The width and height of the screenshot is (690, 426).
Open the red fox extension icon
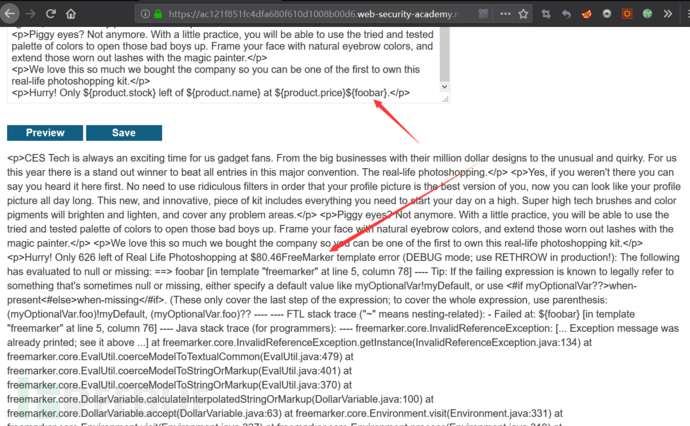point(587,14)
